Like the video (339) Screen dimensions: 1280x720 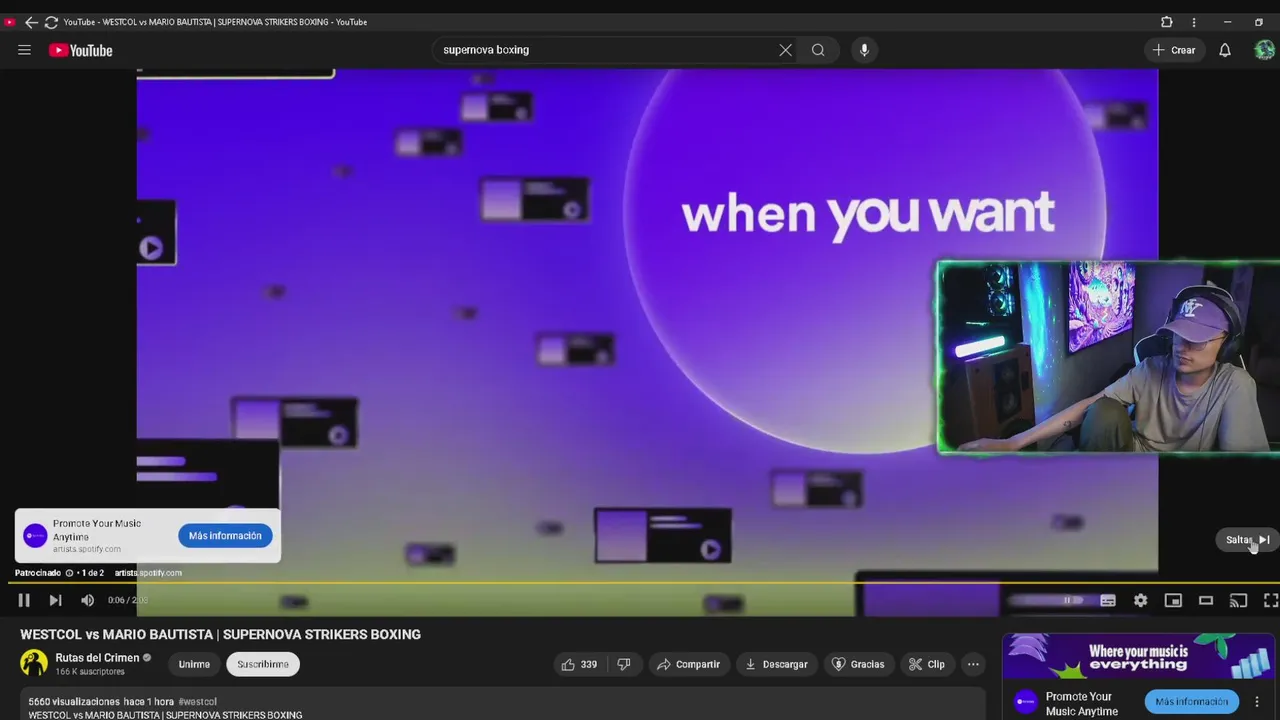pyautogui.click(x=580, y=664)
